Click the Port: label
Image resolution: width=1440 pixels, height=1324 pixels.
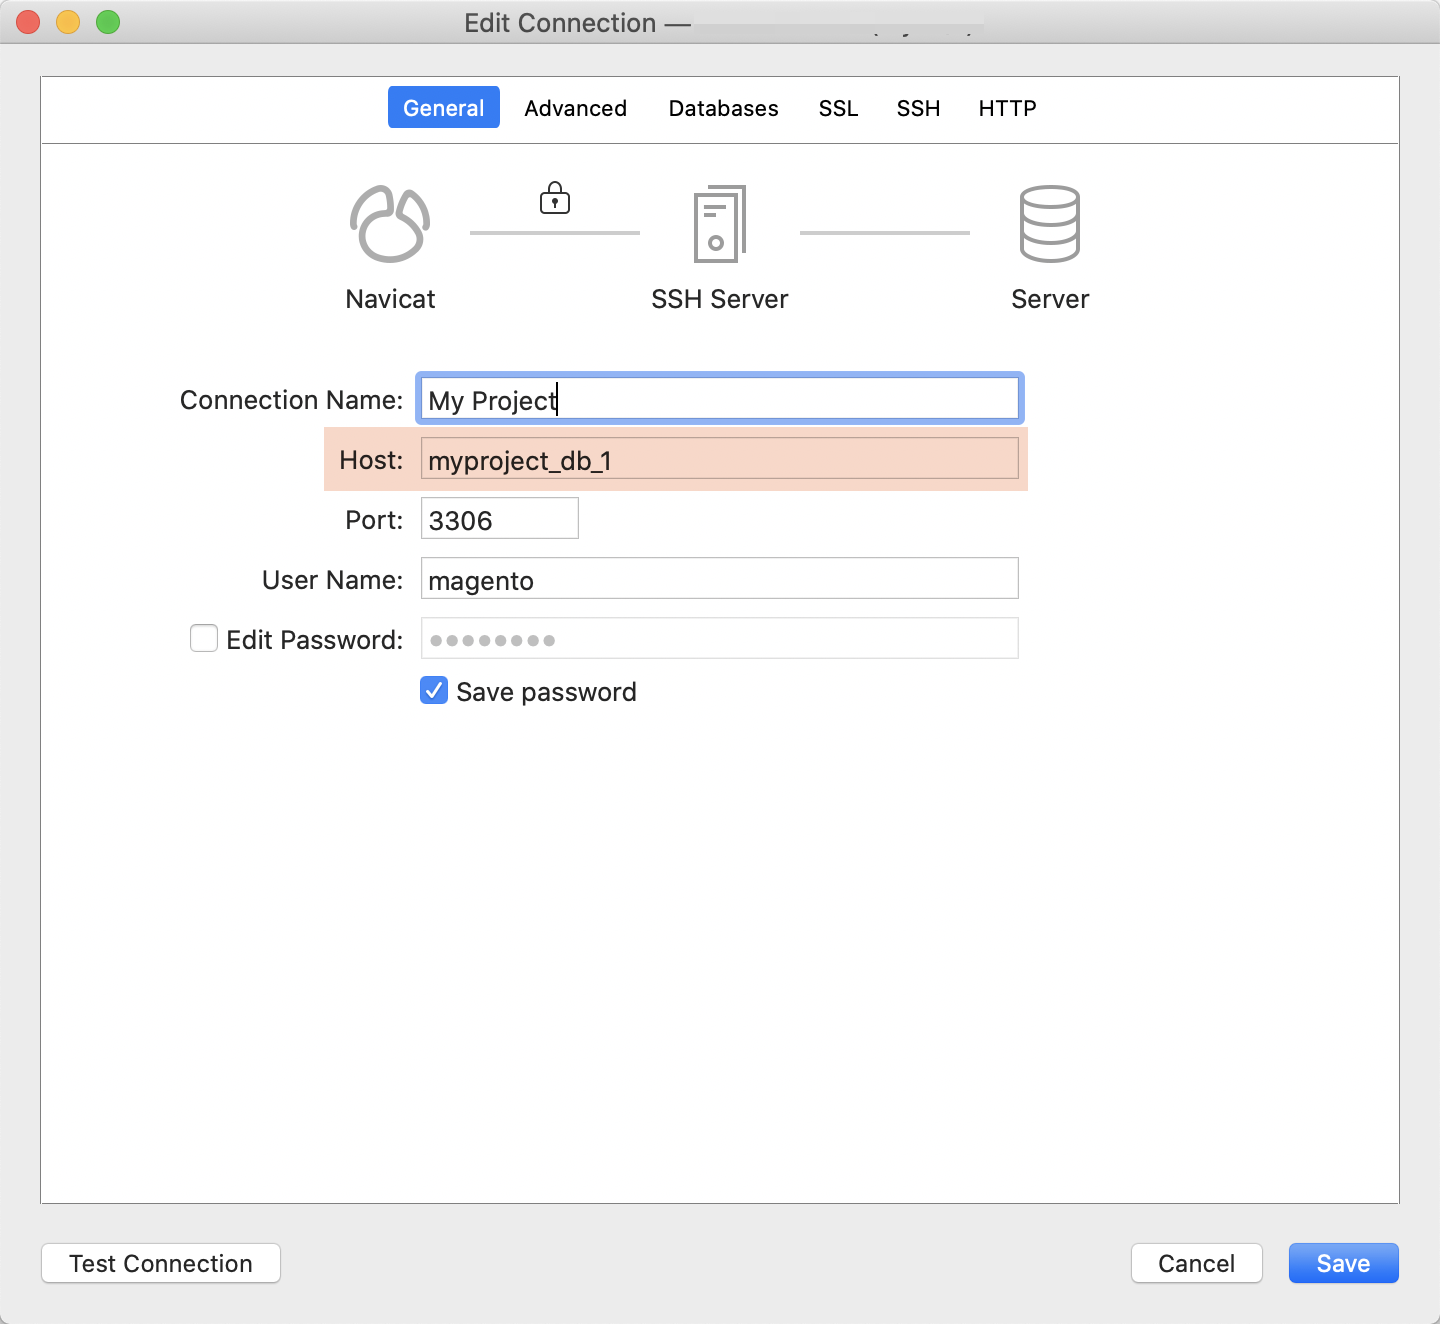tap(374, 520)
